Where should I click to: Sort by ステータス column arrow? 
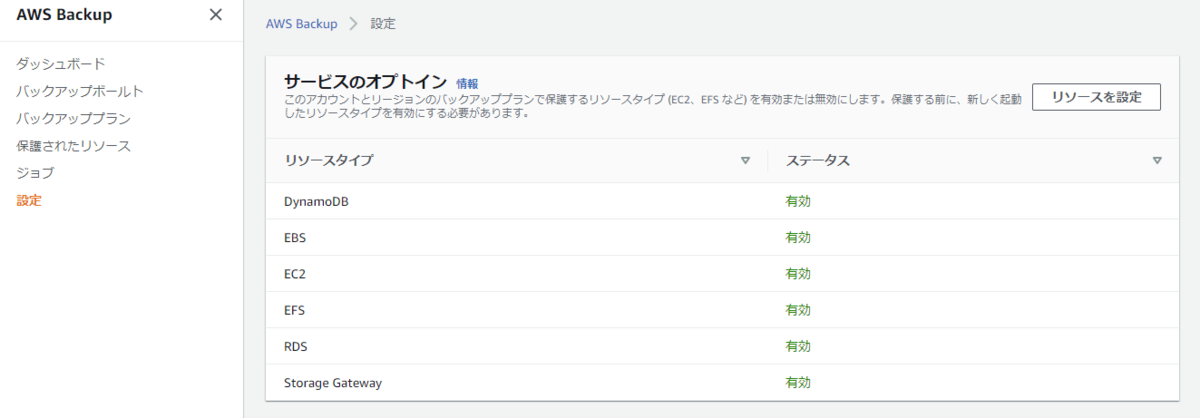point(1157,160)
